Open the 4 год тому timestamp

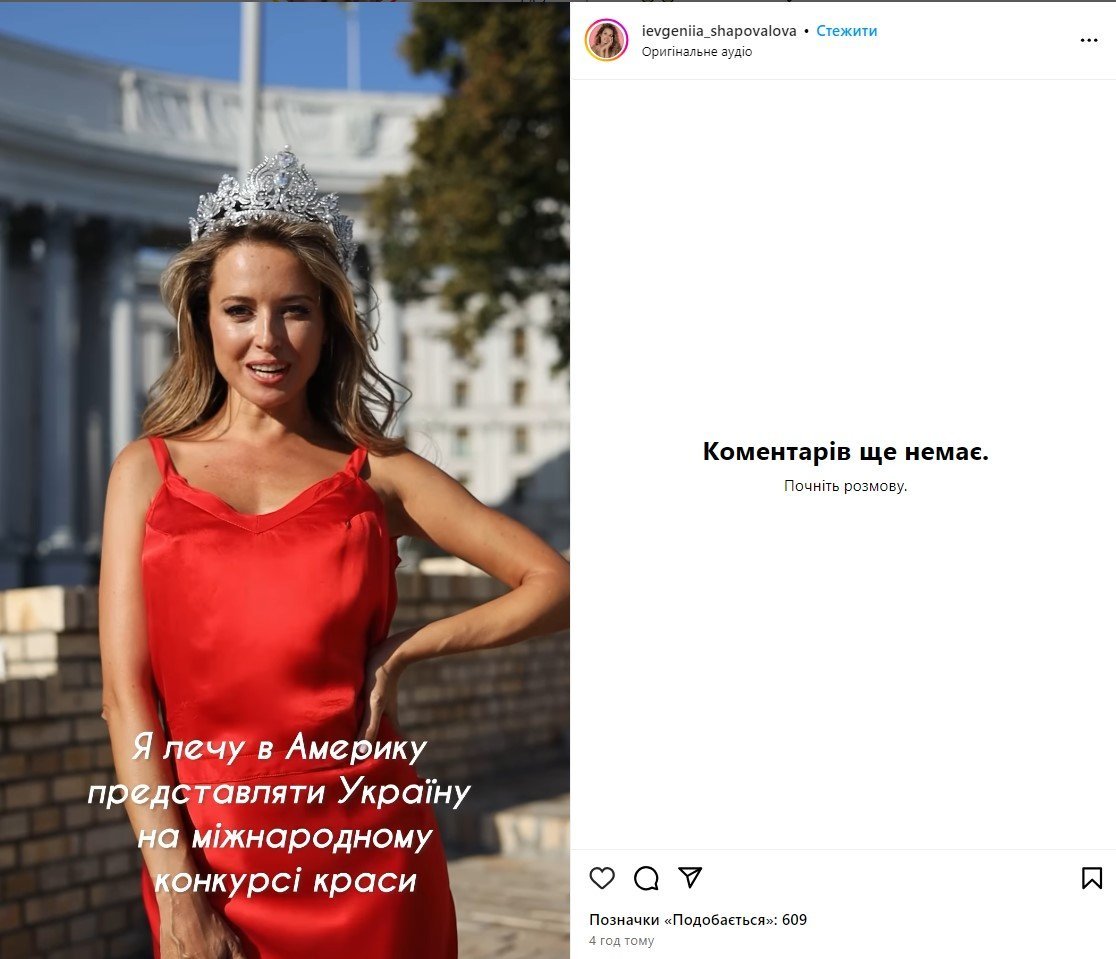point(621,940)
